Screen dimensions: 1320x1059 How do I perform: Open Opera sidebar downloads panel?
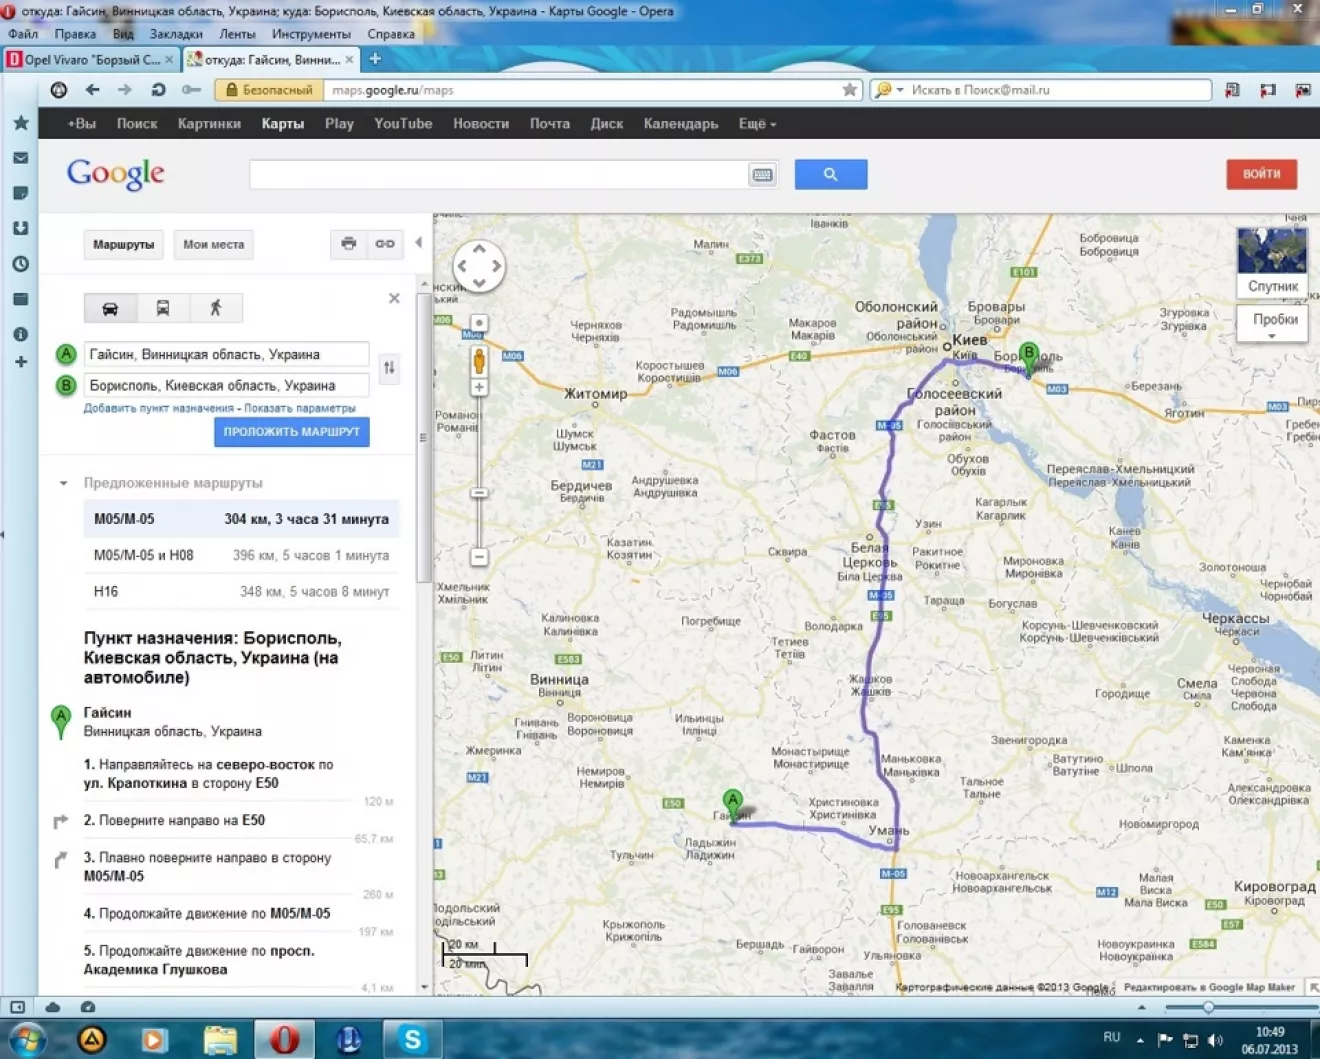point(20,228)
